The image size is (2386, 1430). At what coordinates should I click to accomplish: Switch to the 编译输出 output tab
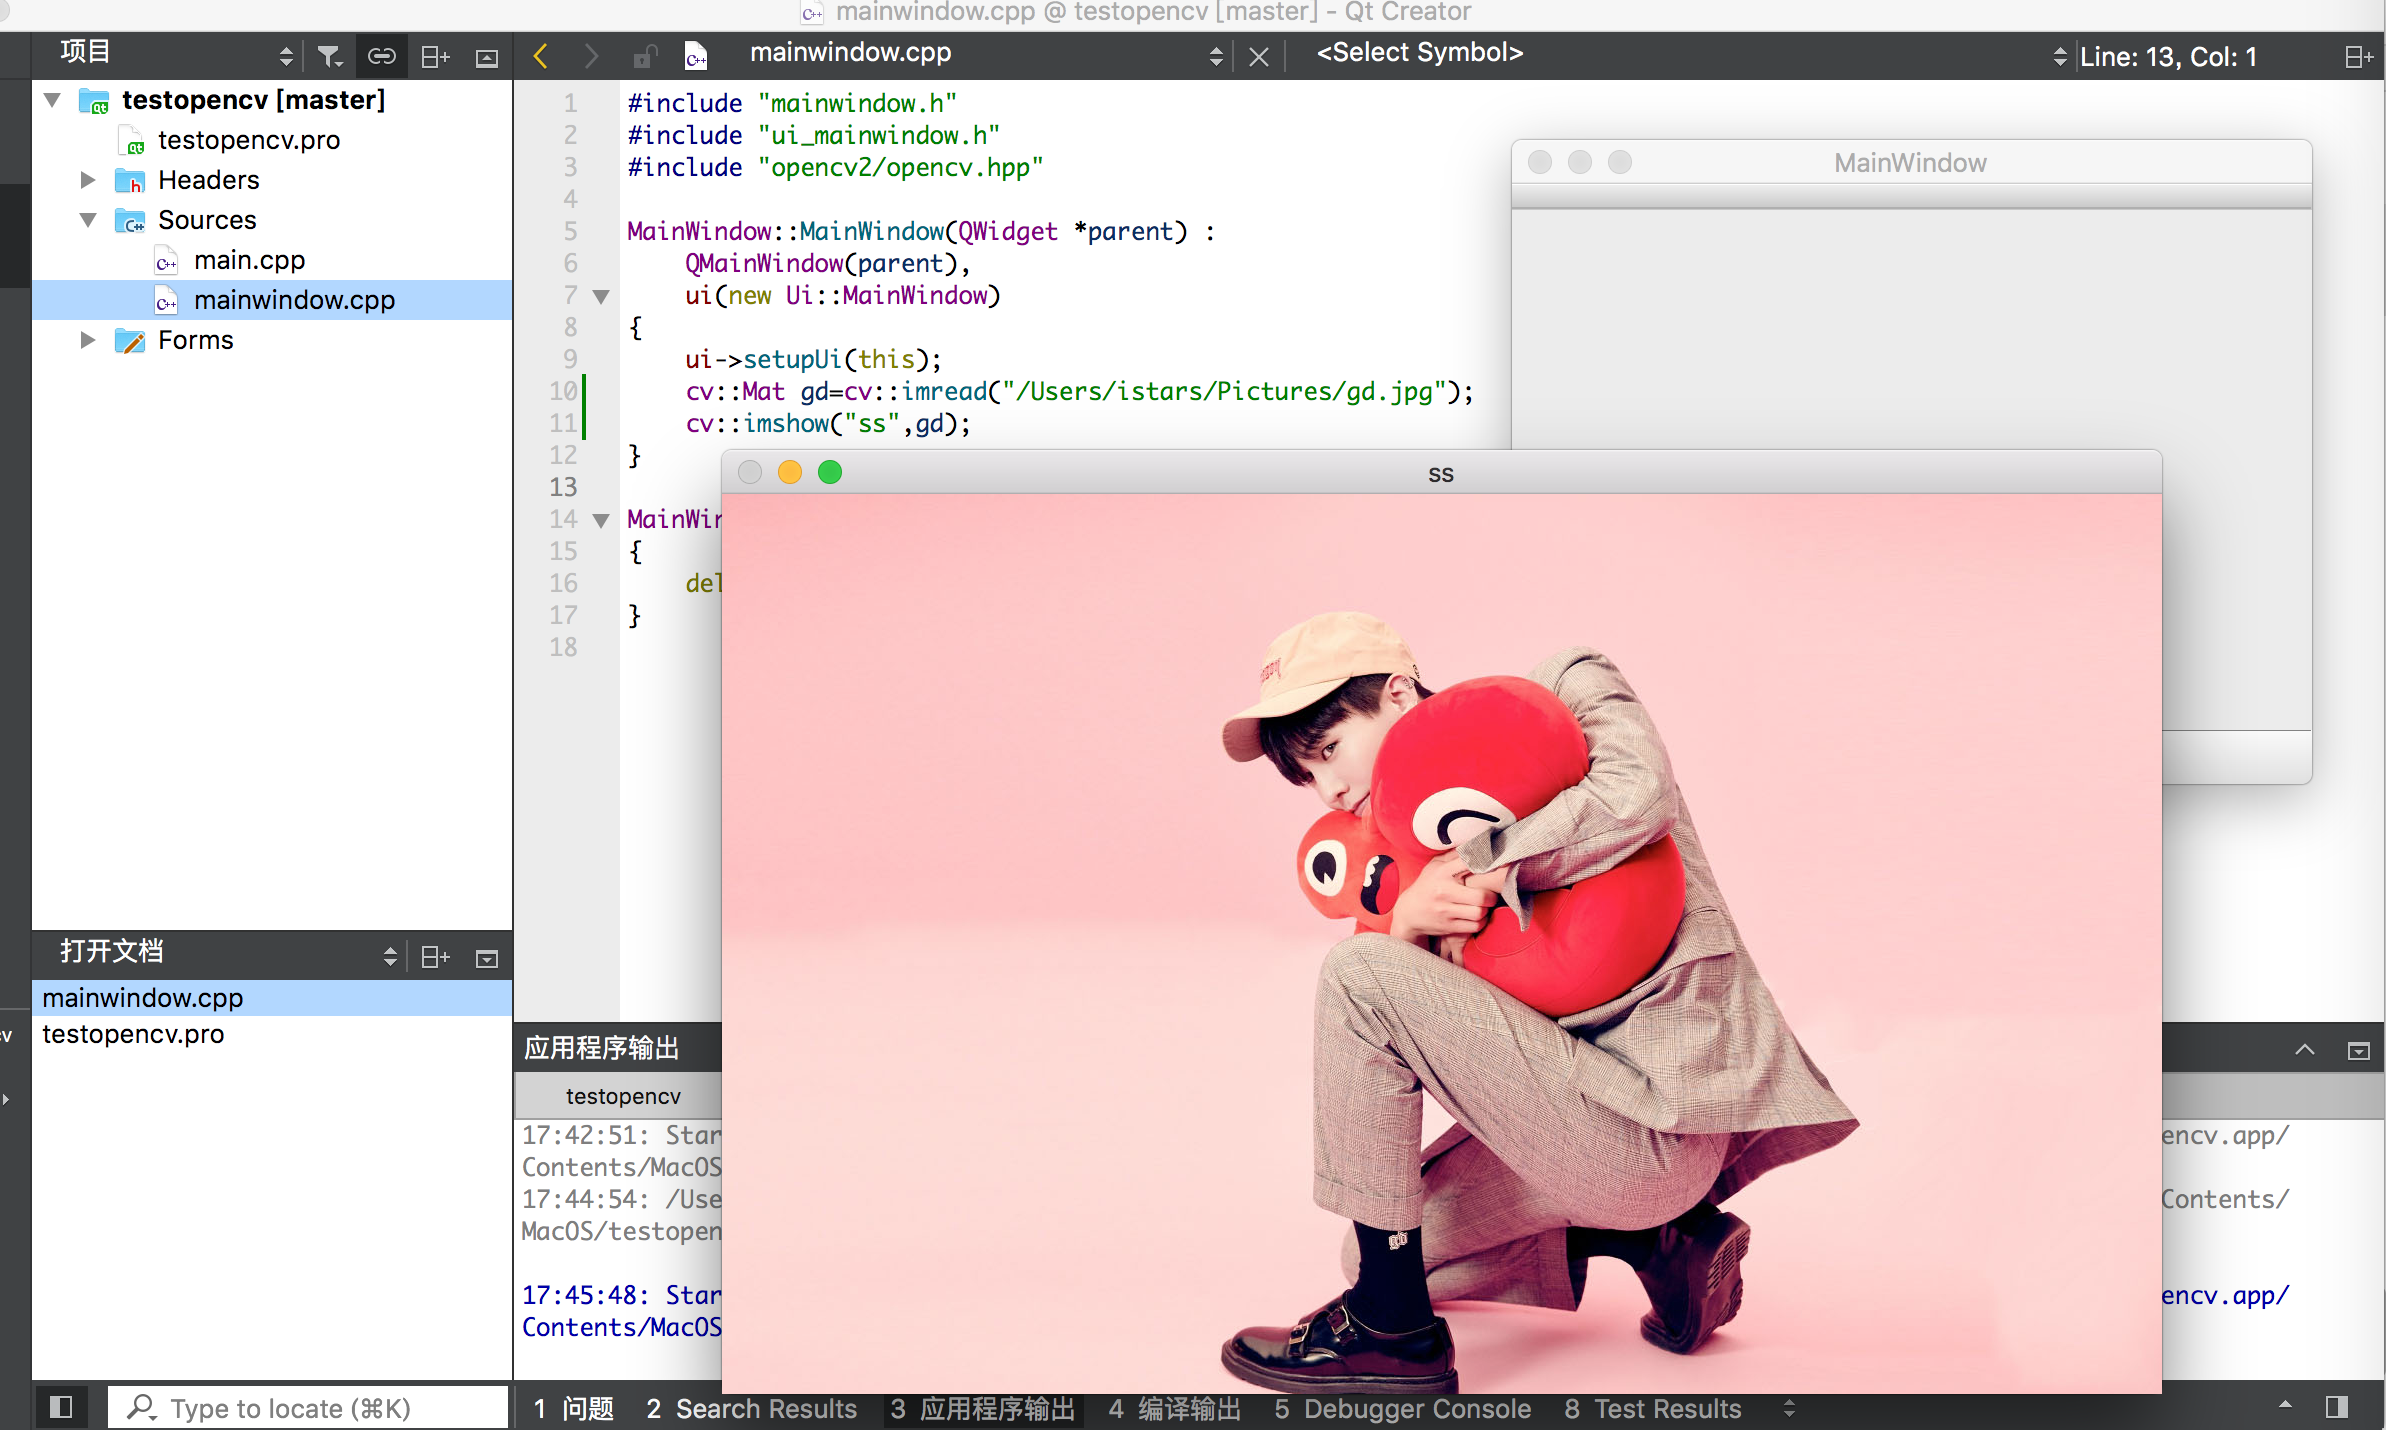pyautogui.click(x=1175, y=1409)
